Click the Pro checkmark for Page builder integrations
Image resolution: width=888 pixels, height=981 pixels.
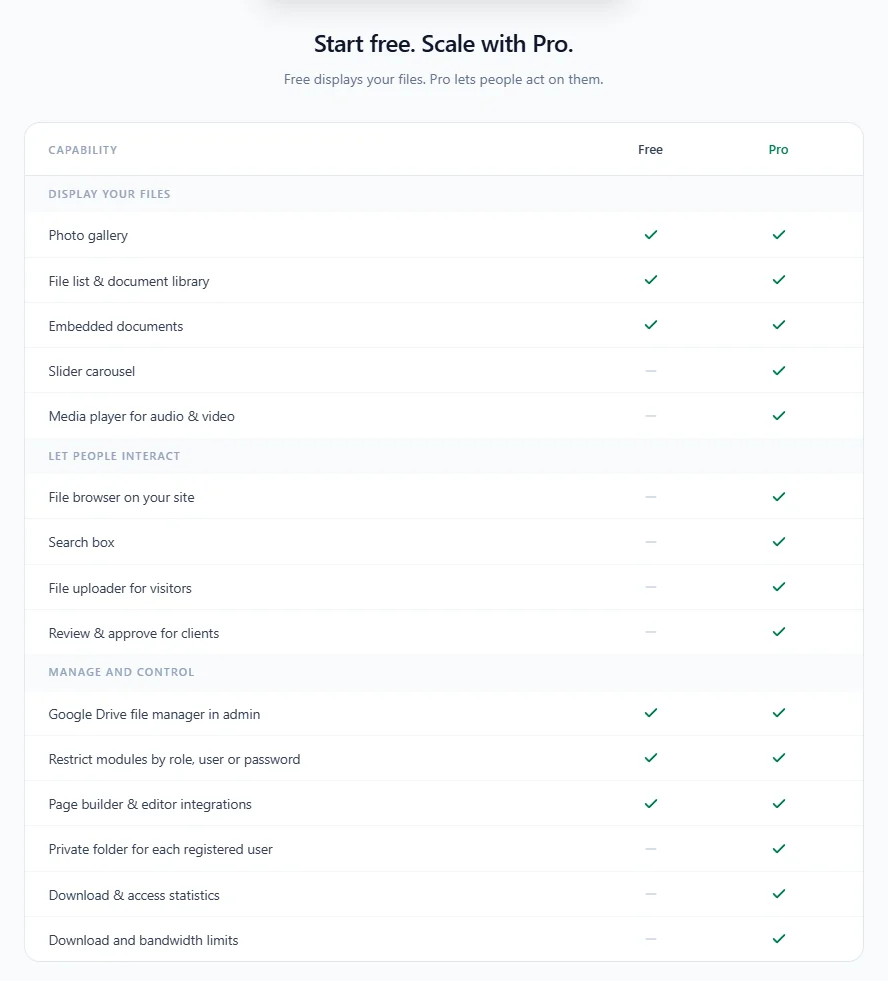[778, 803]
